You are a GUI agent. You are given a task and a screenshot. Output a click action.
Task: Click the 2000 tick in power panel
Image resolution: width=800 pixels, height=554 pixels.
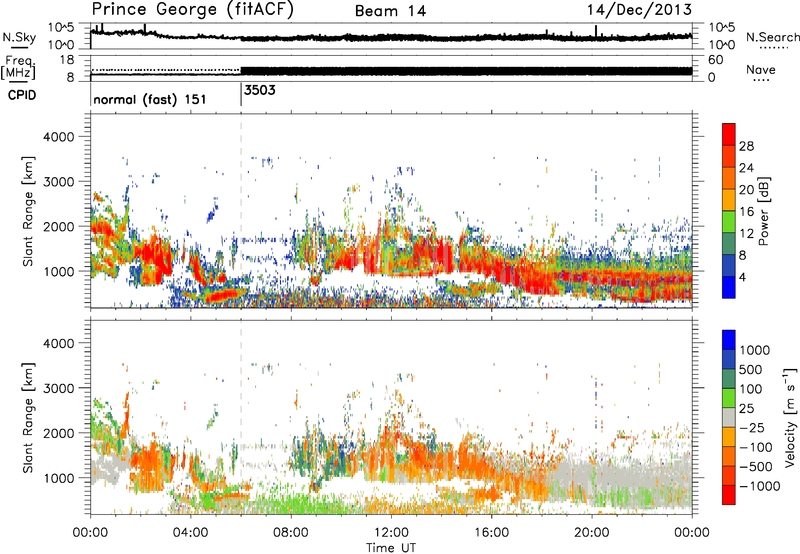59,226
